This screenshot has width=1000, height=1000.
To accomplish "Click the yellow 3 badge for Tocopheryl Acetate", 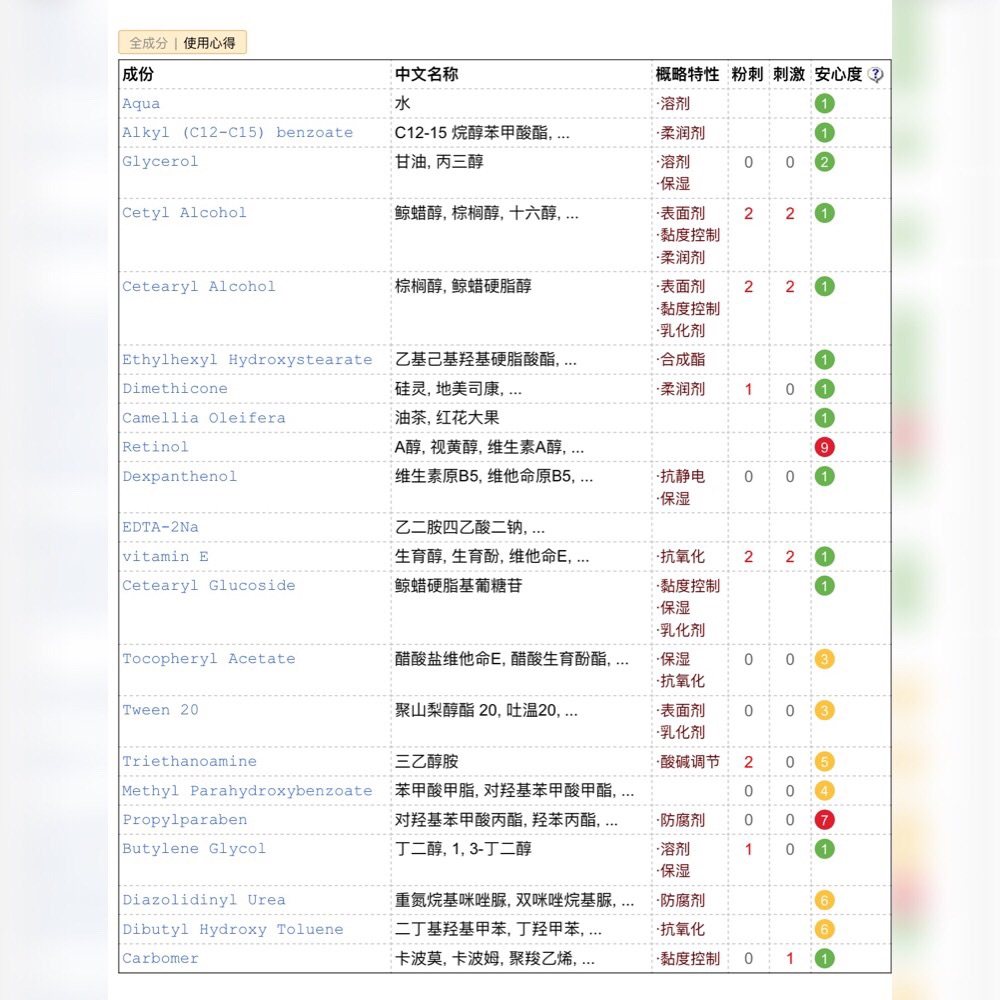I will coord(824,659).
